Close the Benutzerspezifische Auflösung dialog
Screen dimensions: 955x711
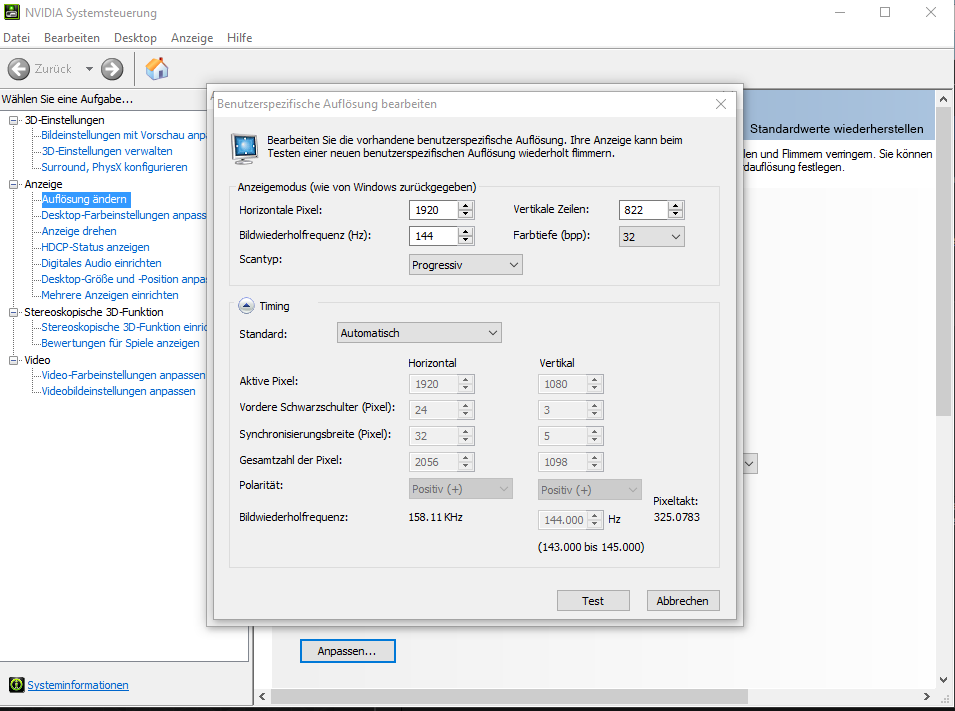coord(721,104)
